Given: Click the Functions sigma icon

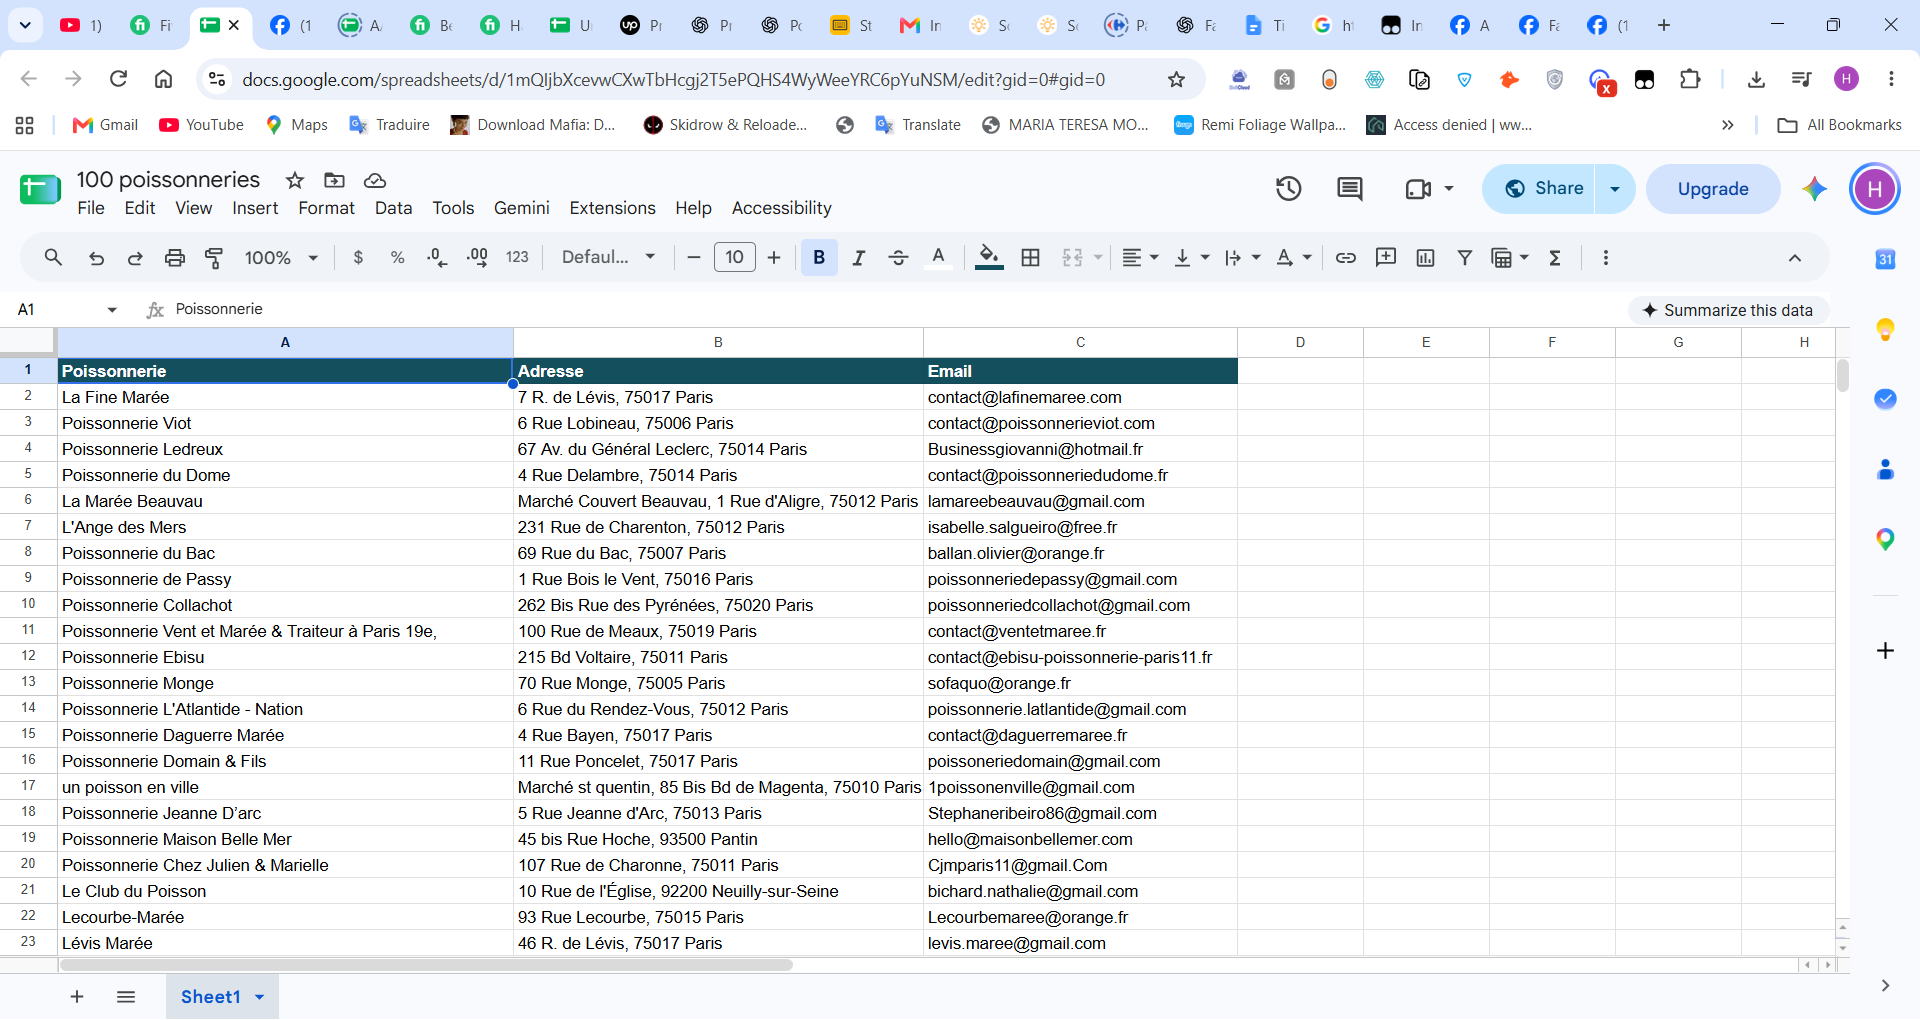Looking at the screenshot, I should tap(1555, 258).
